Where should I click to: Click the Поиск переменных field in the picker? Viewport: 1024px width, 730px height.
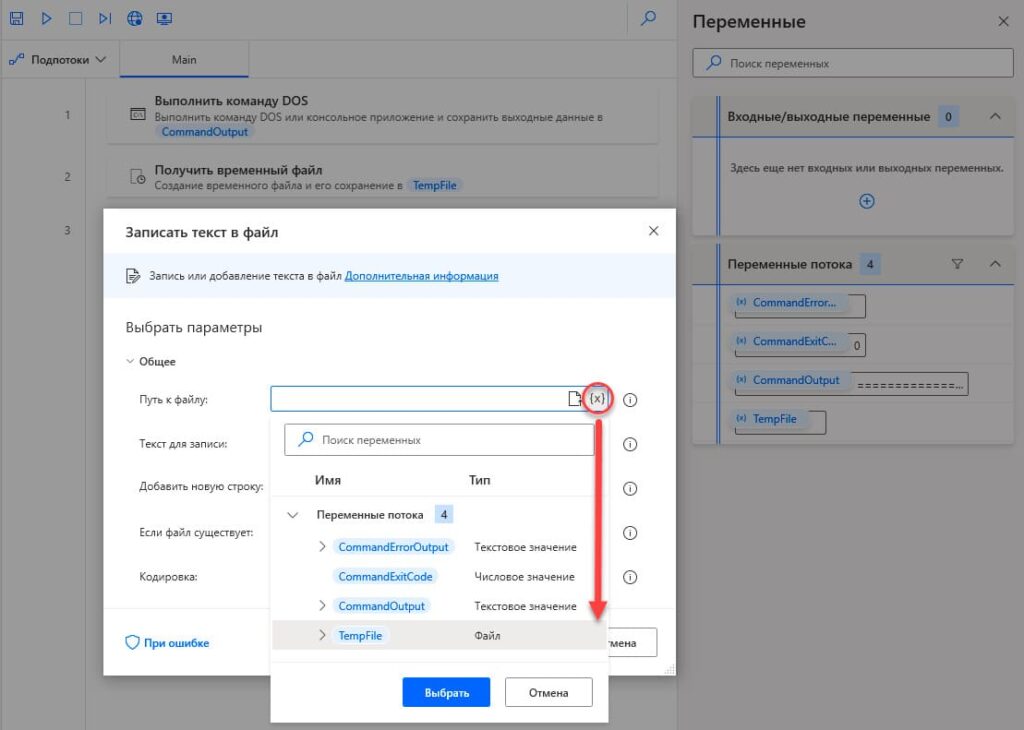pyautogui.click(x=450, y=440)
